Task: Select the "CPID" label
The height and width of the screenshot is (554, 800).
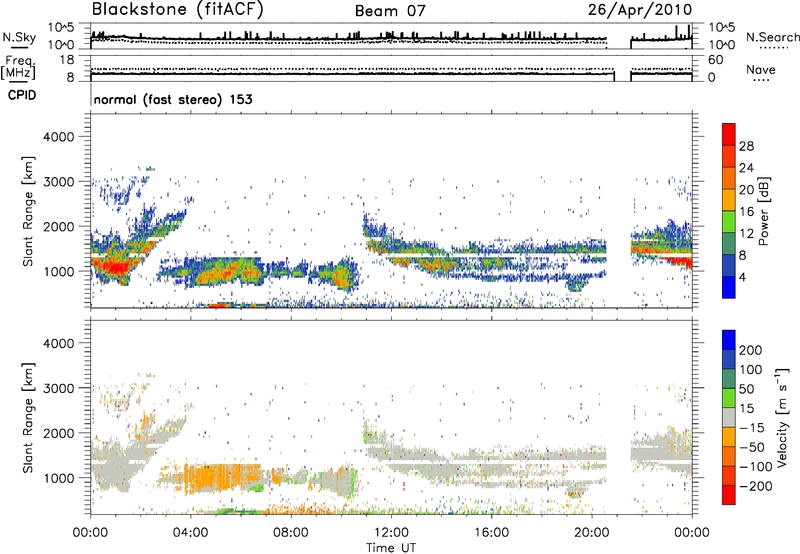Action: click(x=22, y=95)
